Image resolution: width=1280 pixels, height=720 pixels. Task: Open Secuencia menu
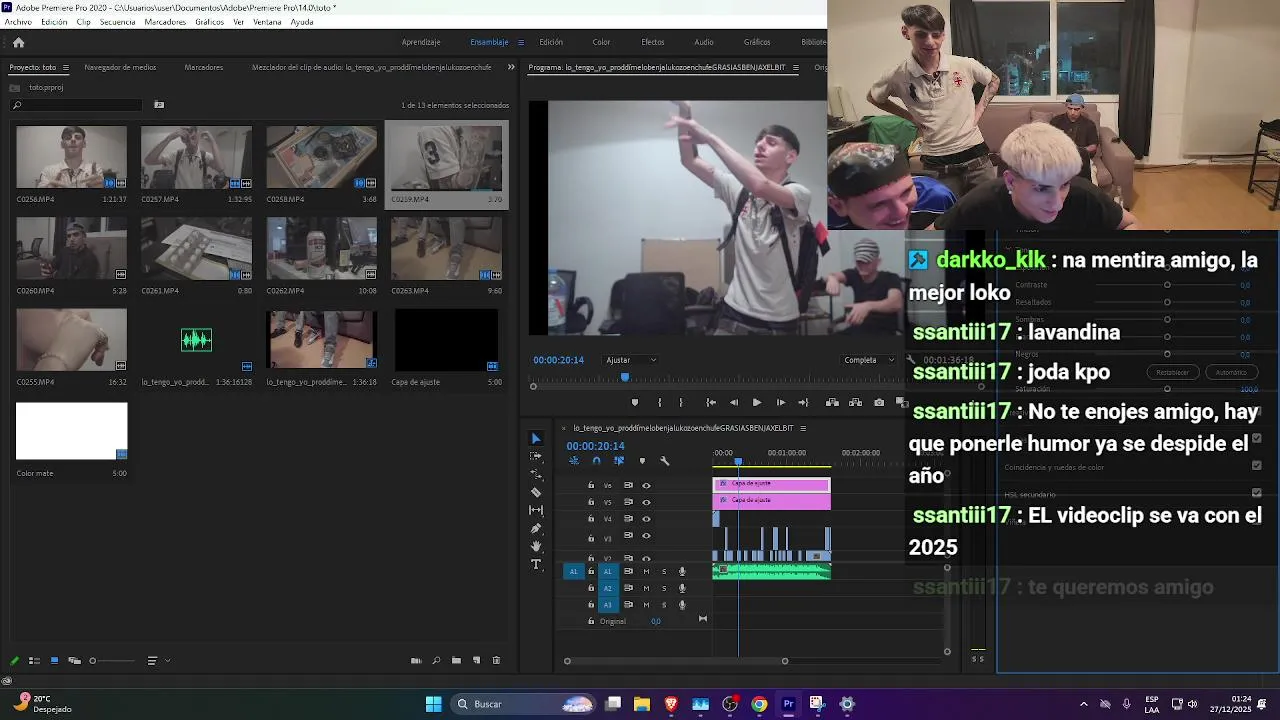tap(117, 22)
